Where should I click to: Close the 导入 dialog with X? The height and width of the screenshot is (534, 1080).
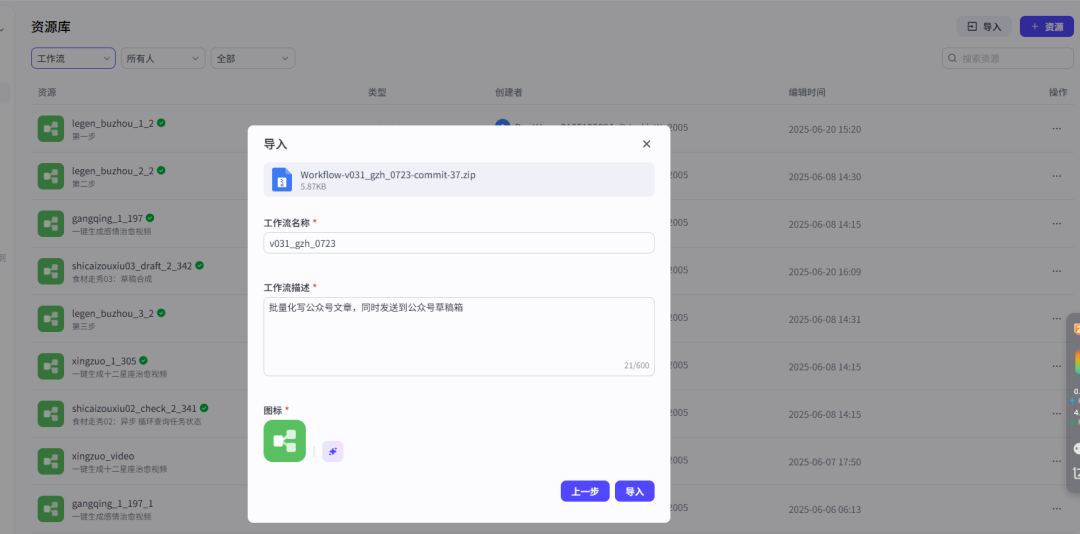click(646, 144)
